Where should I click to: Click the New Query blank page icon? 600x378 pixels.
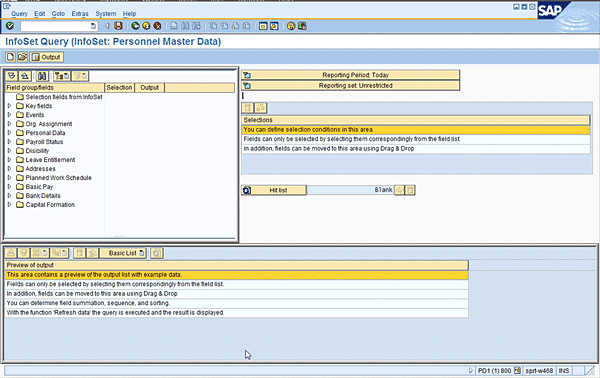pos(10,57)
